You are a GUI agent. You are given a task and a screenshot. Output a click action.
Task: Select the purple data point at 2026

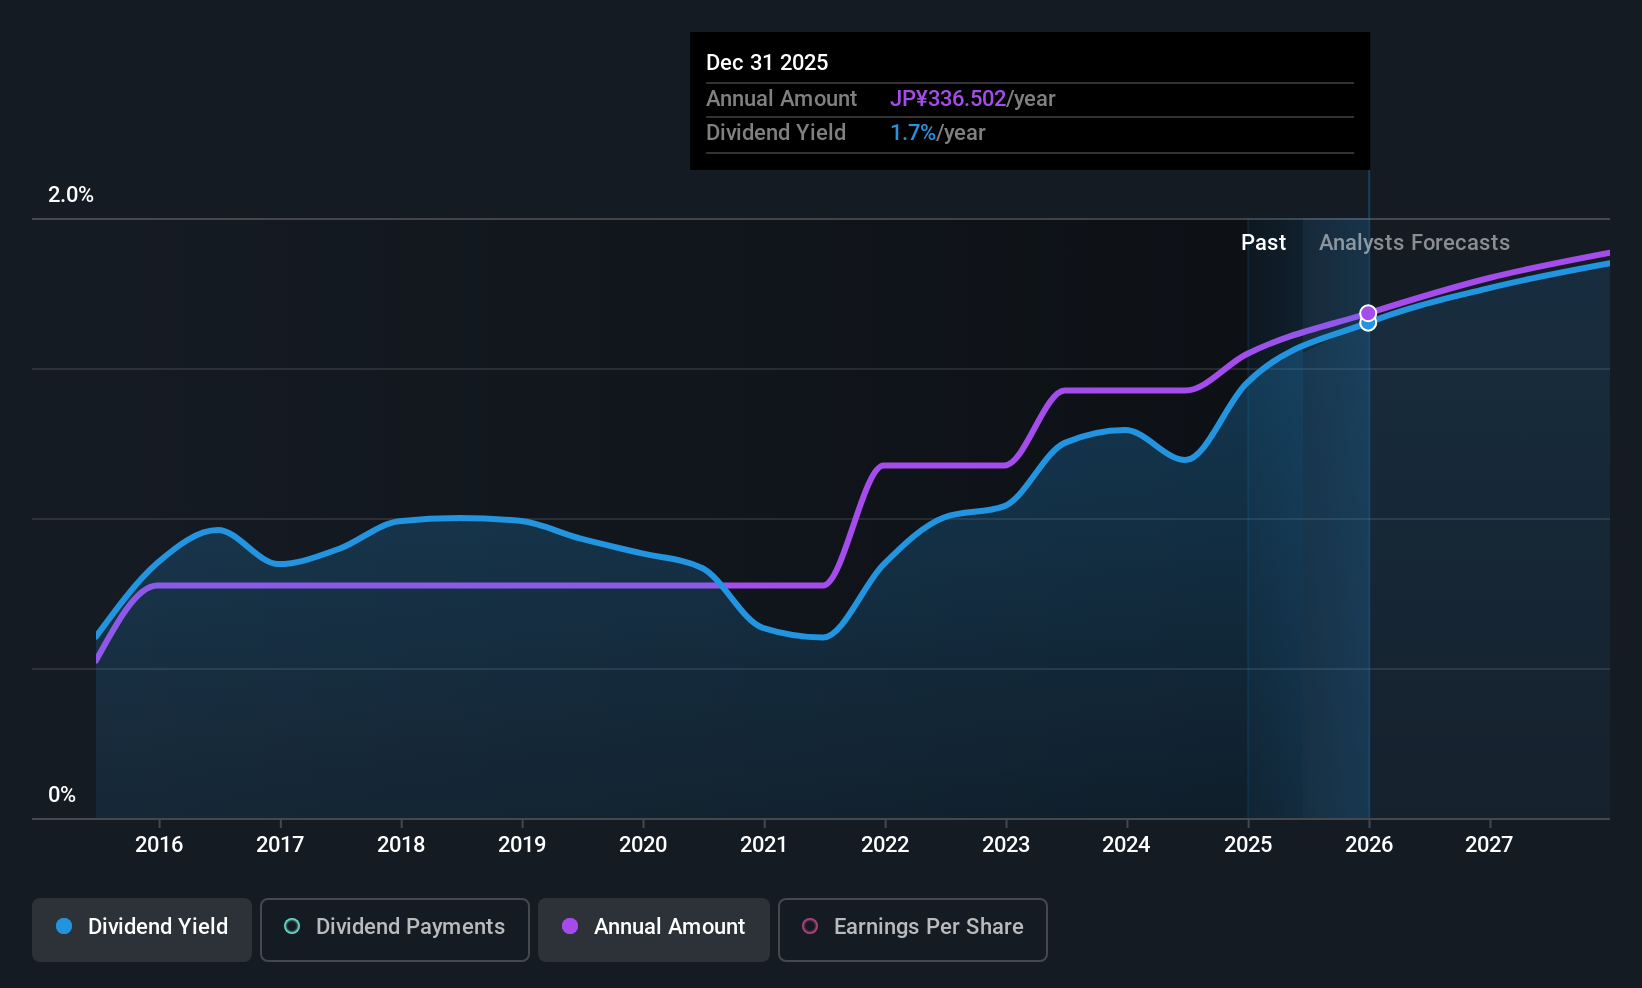coord(1368,313)
